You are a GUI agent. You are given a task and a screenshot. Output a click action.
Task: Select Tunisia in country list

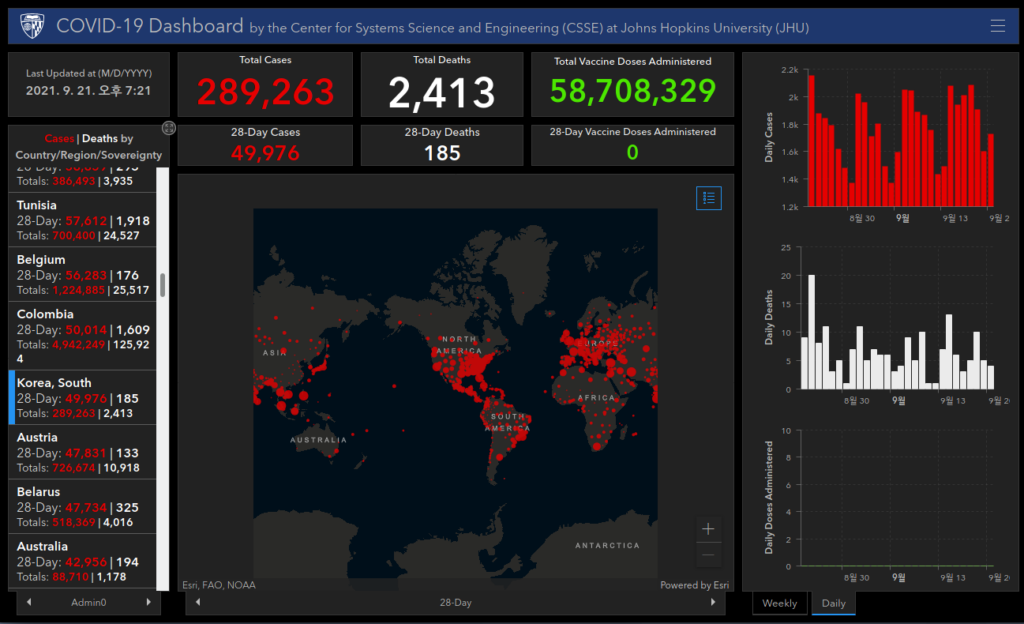pos(83,220)
